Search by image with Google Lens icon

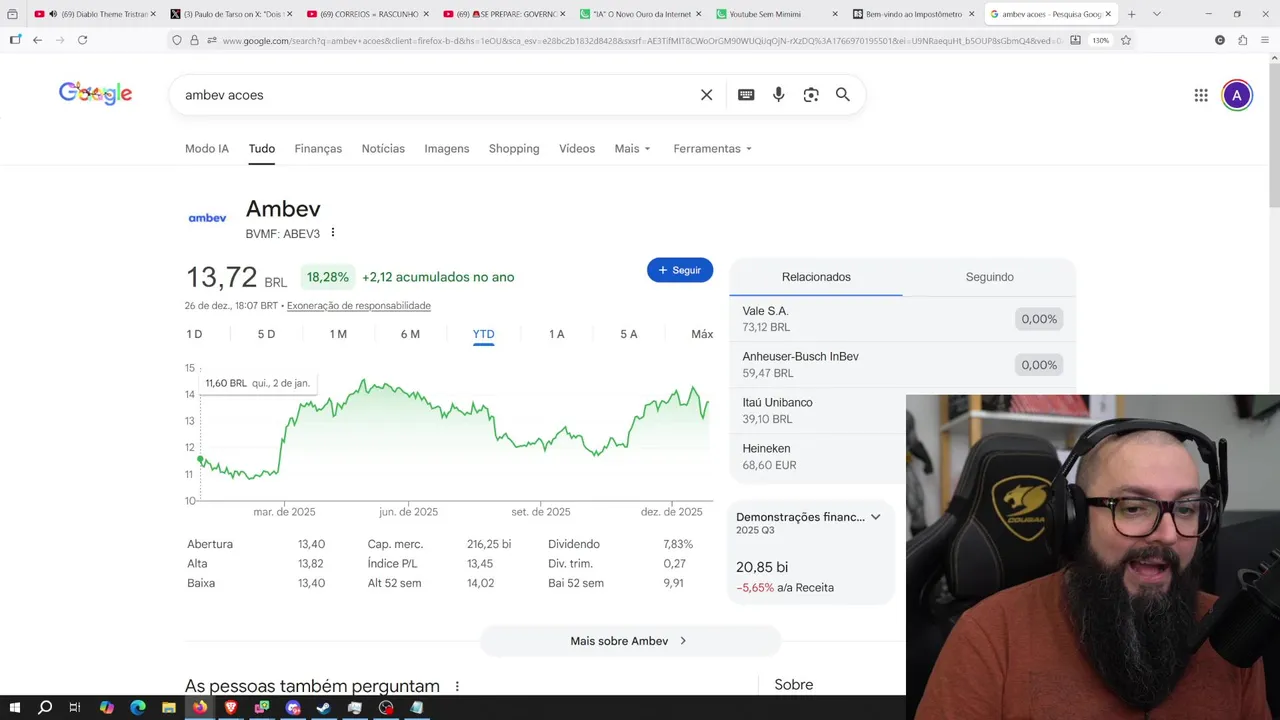(811, 95)
